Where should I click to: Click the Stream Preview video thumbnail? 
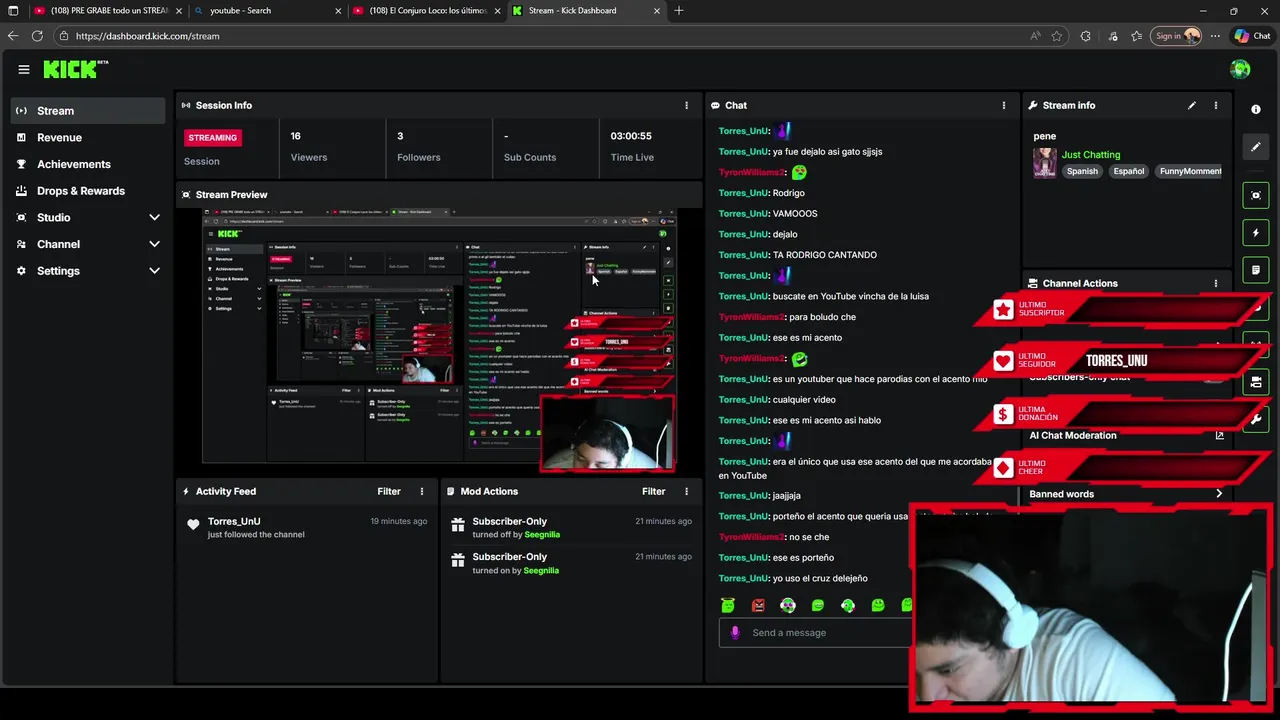[439, 338]
